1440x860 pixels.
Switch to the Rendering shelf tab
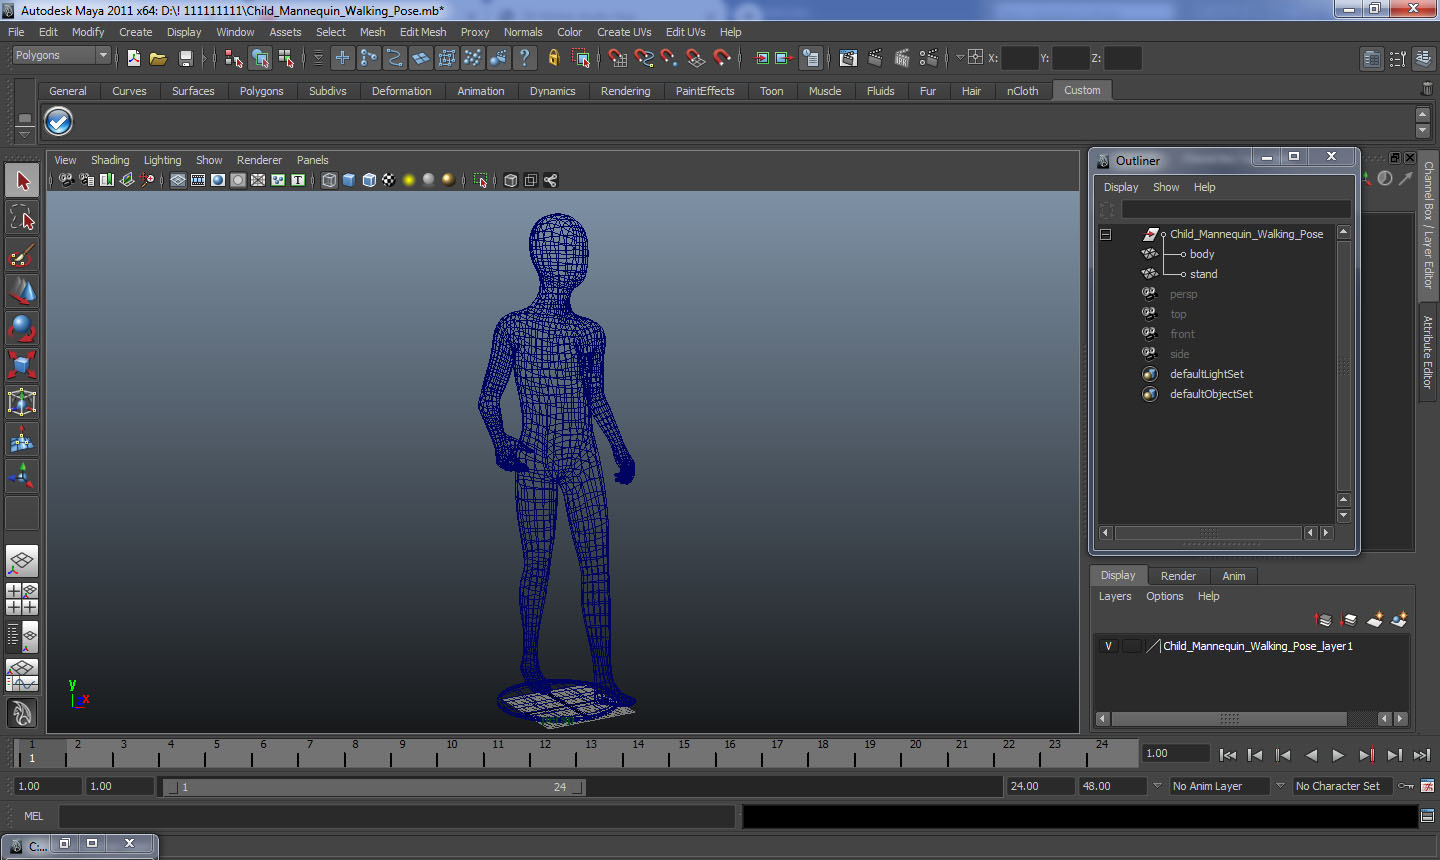coord(625,91)
